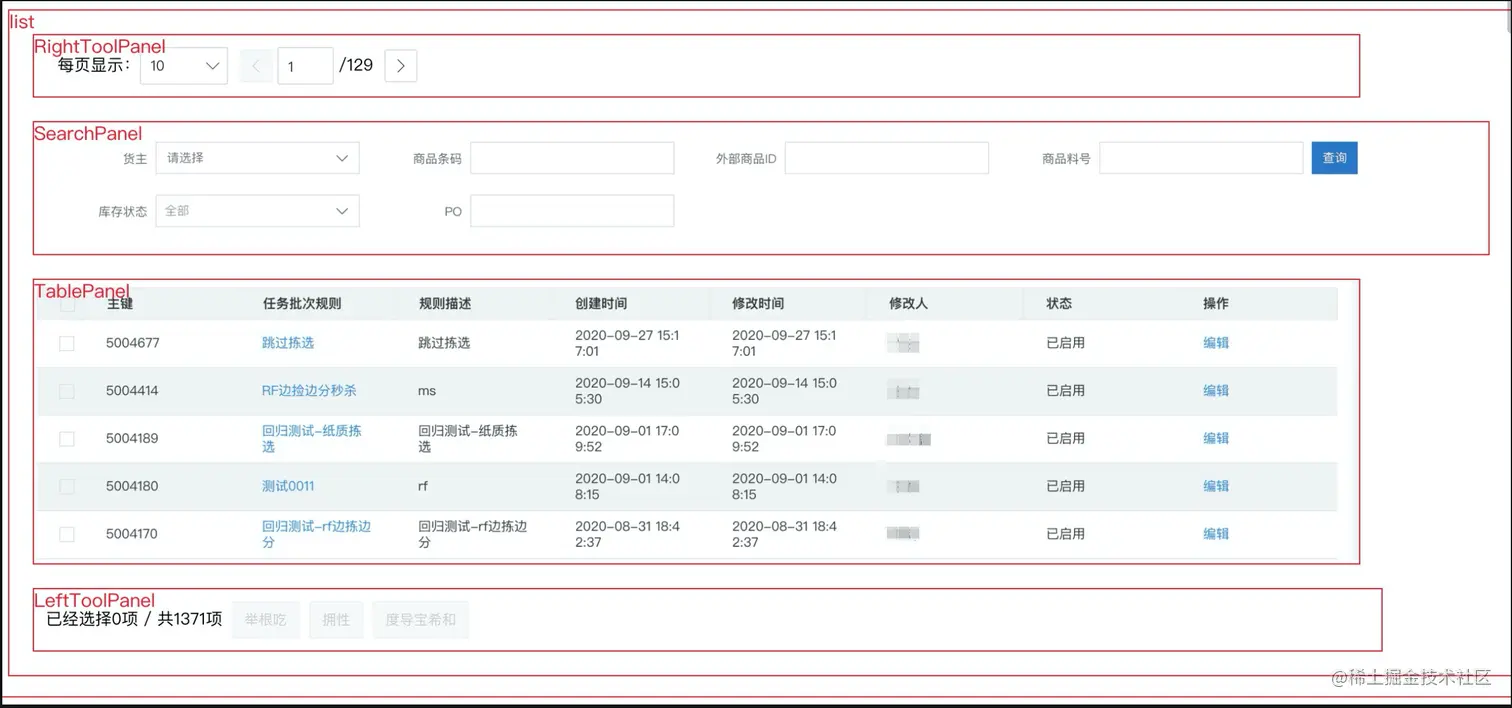Check the row 5004189 checkbox
Viewport: 1512px width, 708px height.
pyautogui.click(x=67, y=439)
